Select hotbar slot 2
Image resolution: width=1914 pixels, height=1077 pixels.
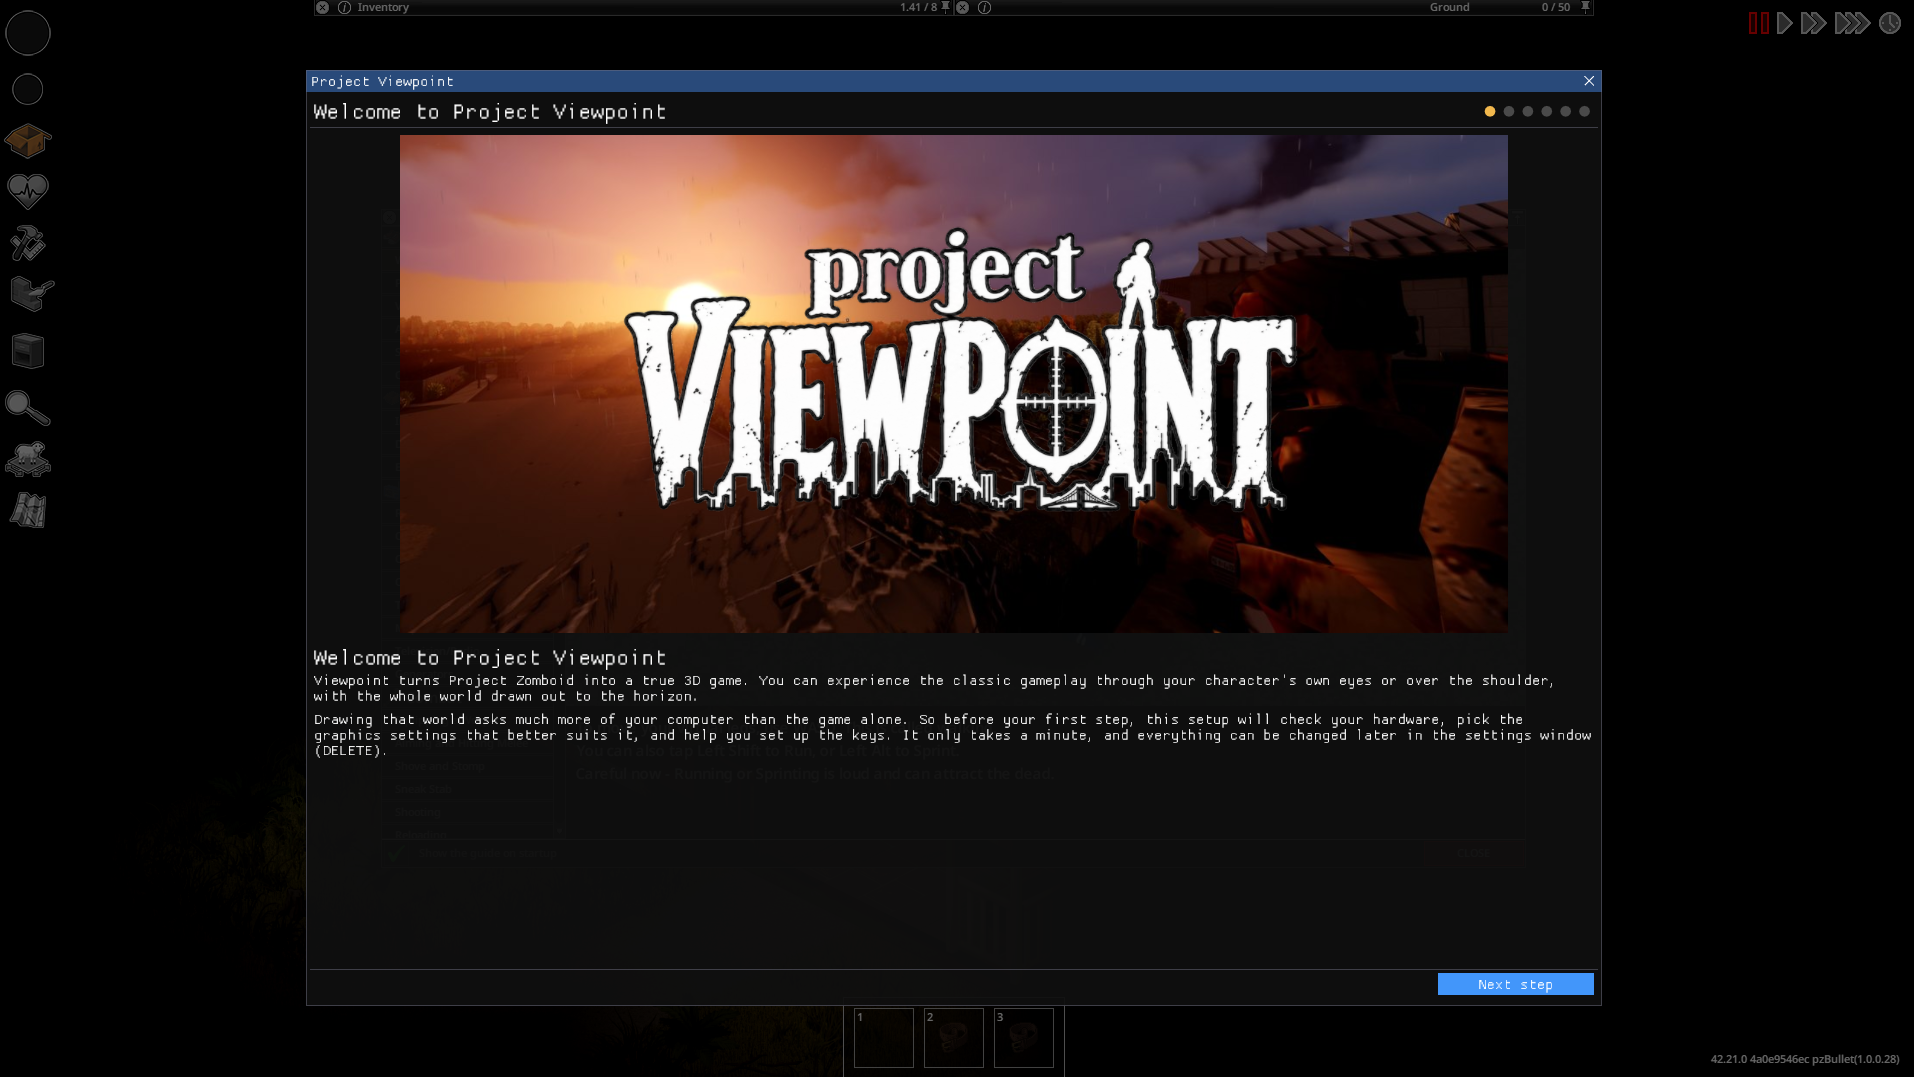pos(954,1037)
